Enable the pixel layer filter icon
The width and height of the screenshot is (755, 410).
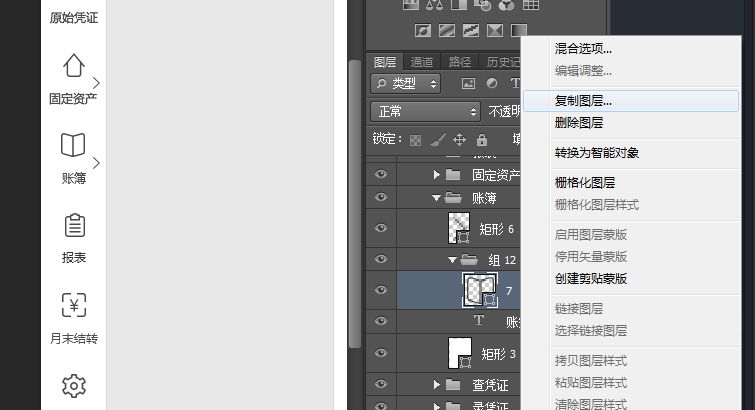pos(467,84)
